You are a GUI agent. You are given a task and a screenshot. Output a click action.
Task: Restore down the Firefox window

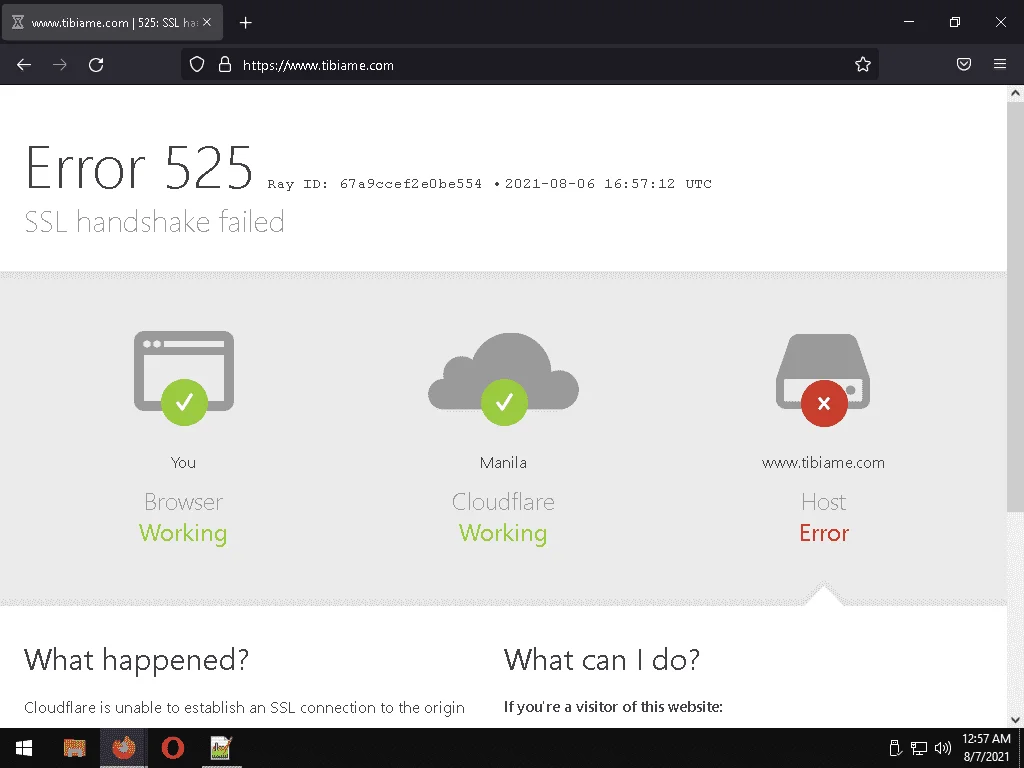[x=955, y=22]
